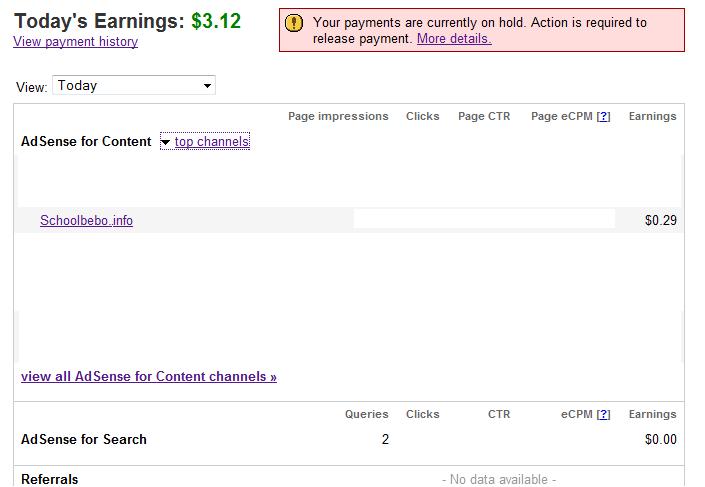Click the Page CTR column header

coord(484,116)
